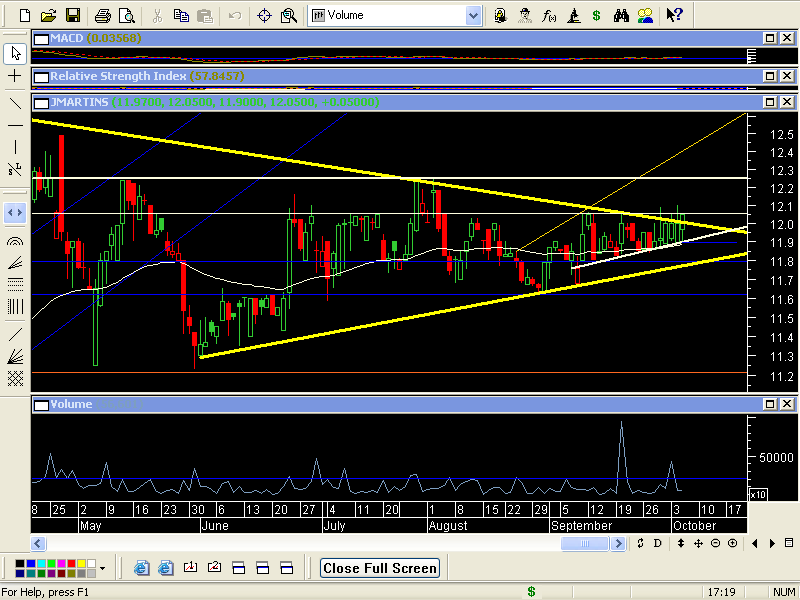The width and height of the screenshot is (800, 600).
Task: Select the crosshair plus tool
Action: pos(15,76)
